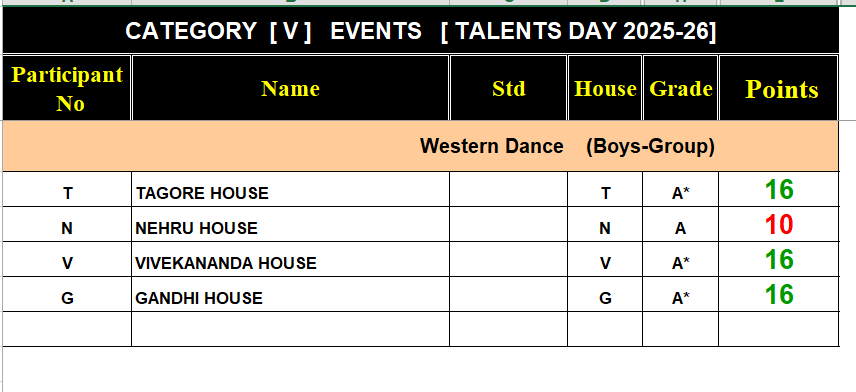Click the TAGORE HOUSE name cell
This screenshot has height=392, width=856.
290,189
